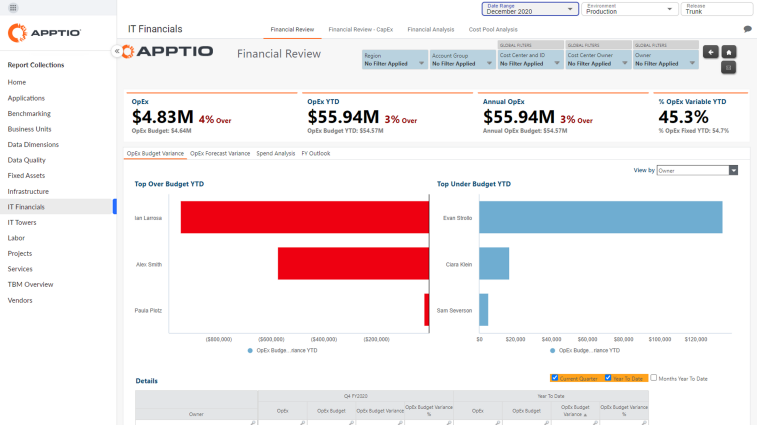Click the Annual OpEx card title
This screenshot has height=425, width=757.
pyautogui.click(x=504, y=101)
